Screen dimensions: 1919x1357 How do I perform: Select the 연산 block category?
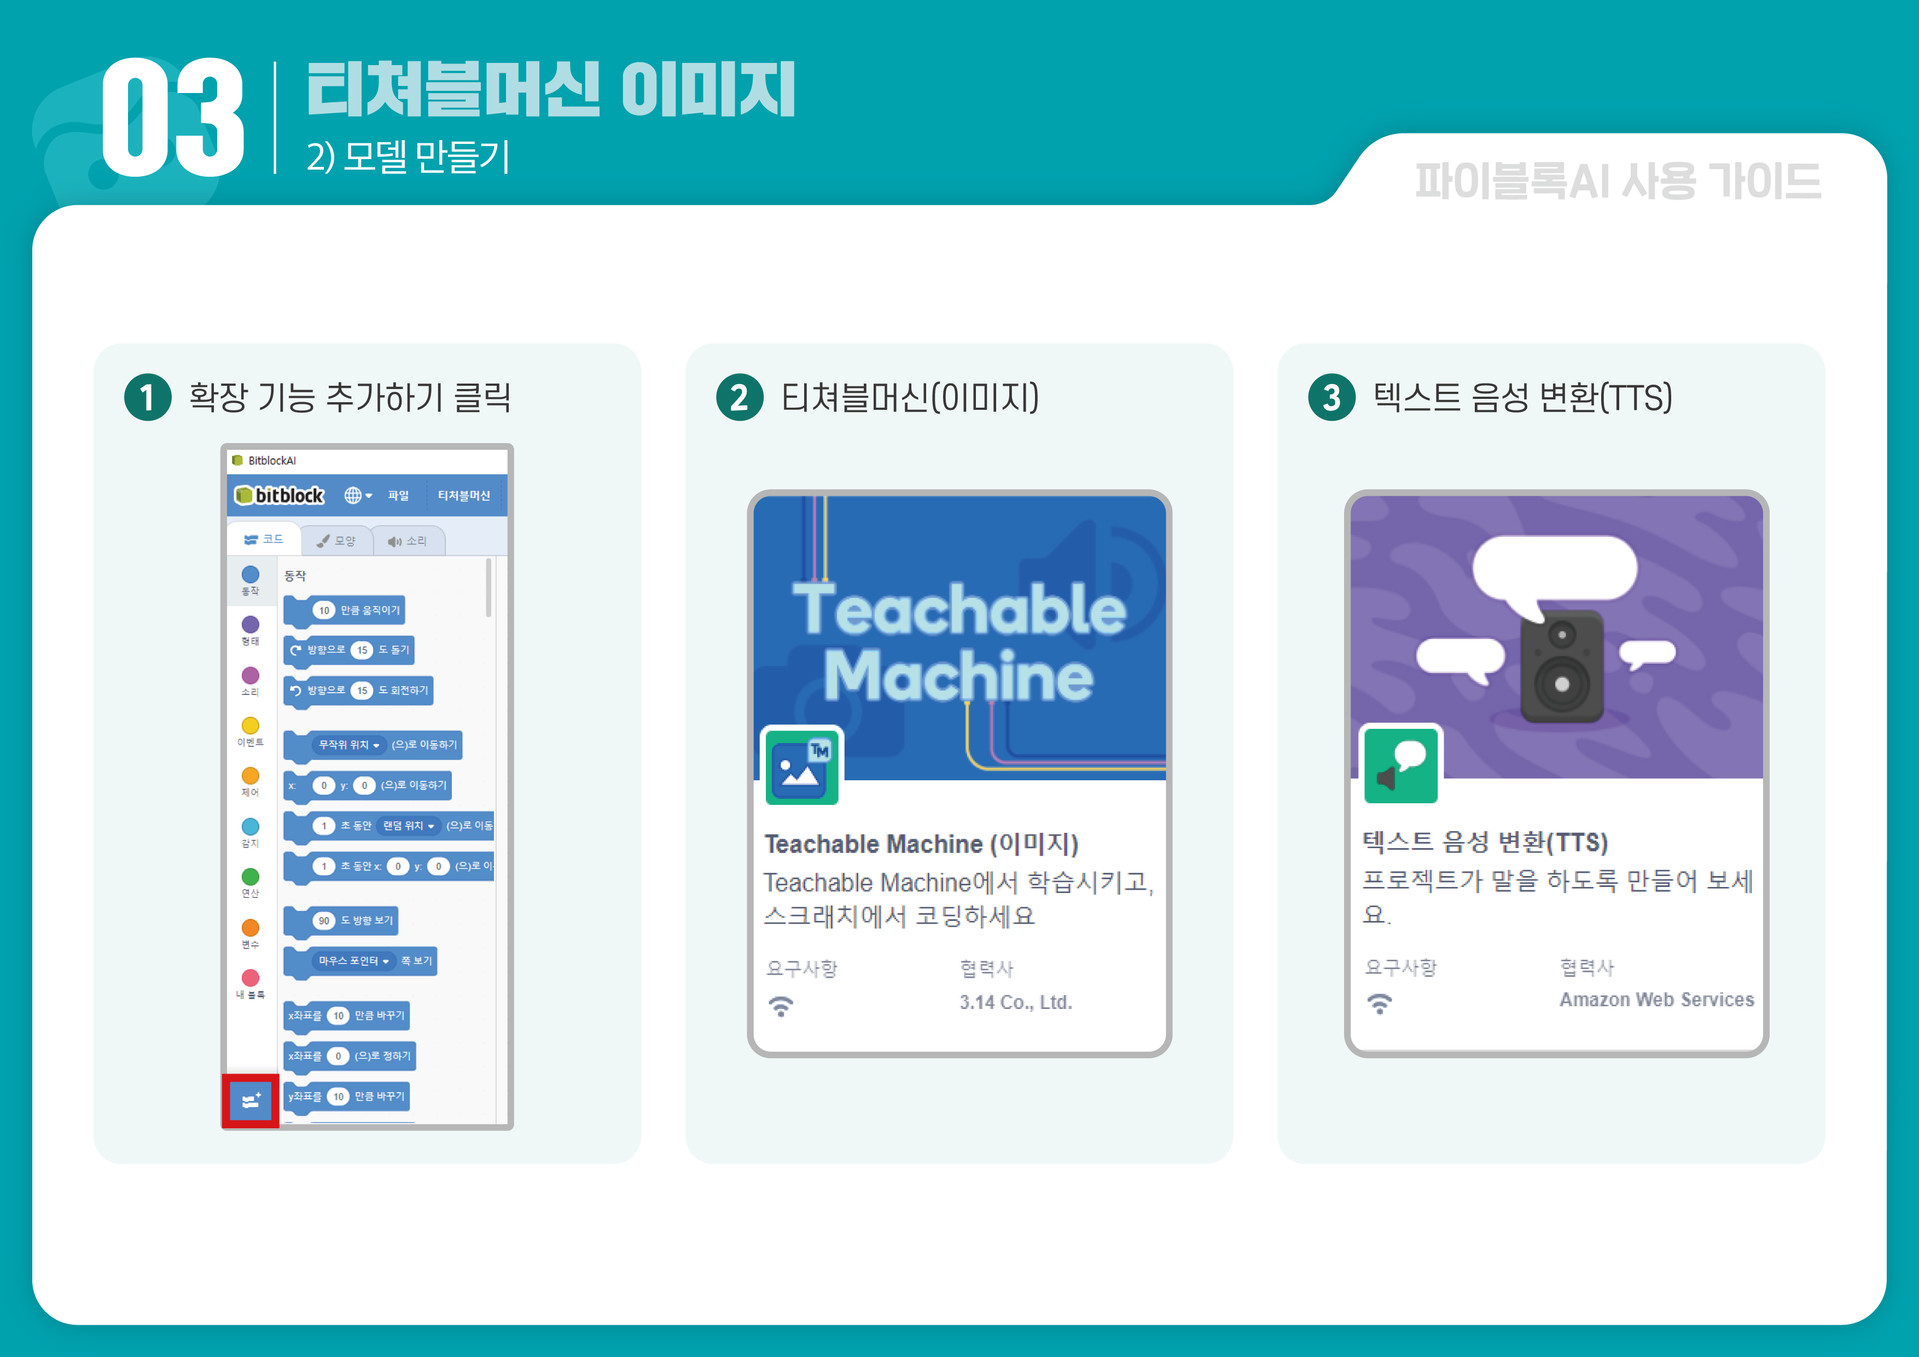[250, 883]
